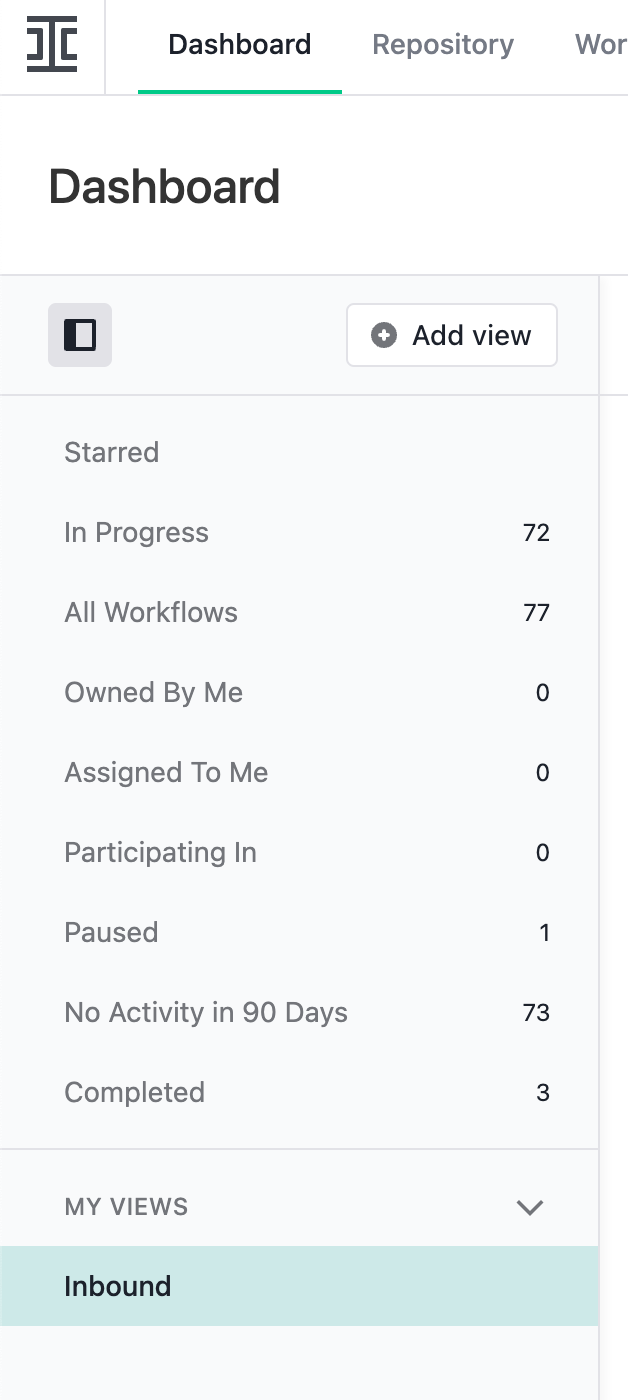628x1400 pixels.
Task: Click the Dashboard page heading
Action: point(165,186)
